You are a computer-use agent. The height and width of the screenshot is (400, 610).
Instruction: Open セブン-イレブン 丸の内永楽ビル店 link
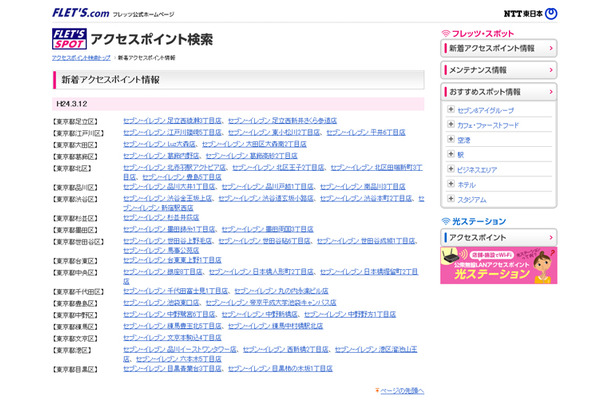click(281, 291)
